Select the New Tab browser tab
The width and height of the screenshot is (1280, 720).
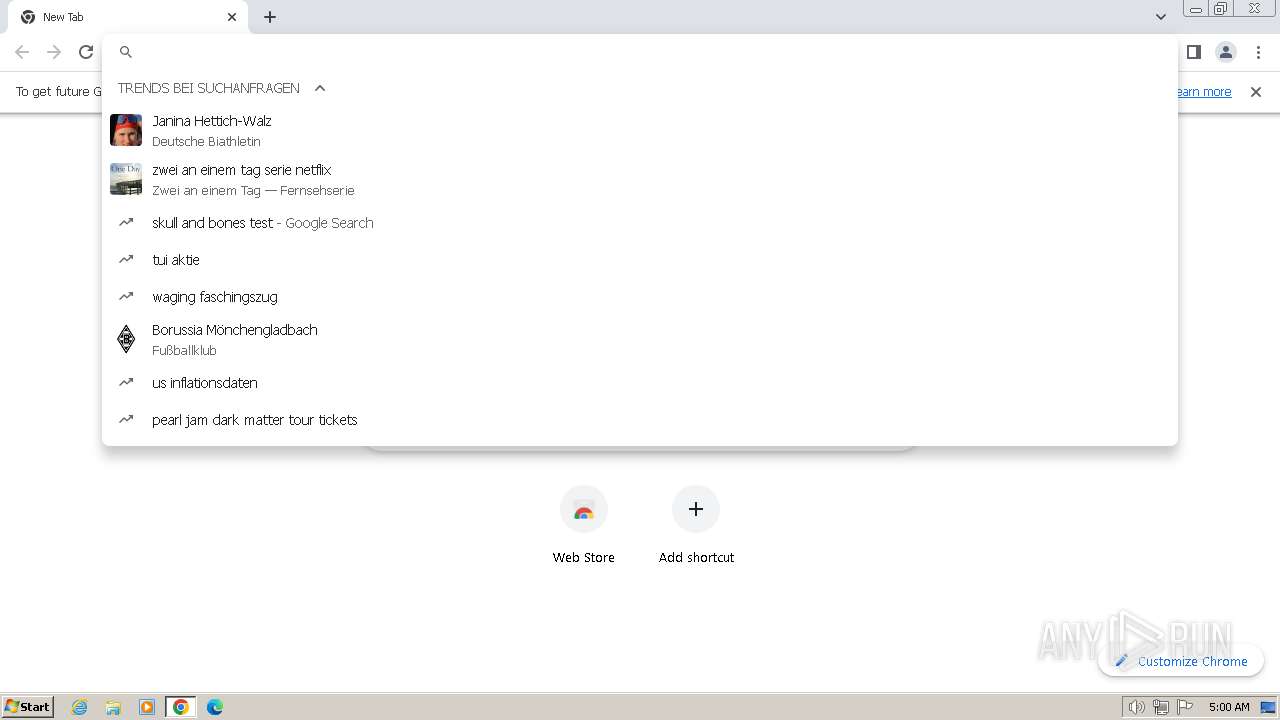pyautogui.click(x=127, y=17)
